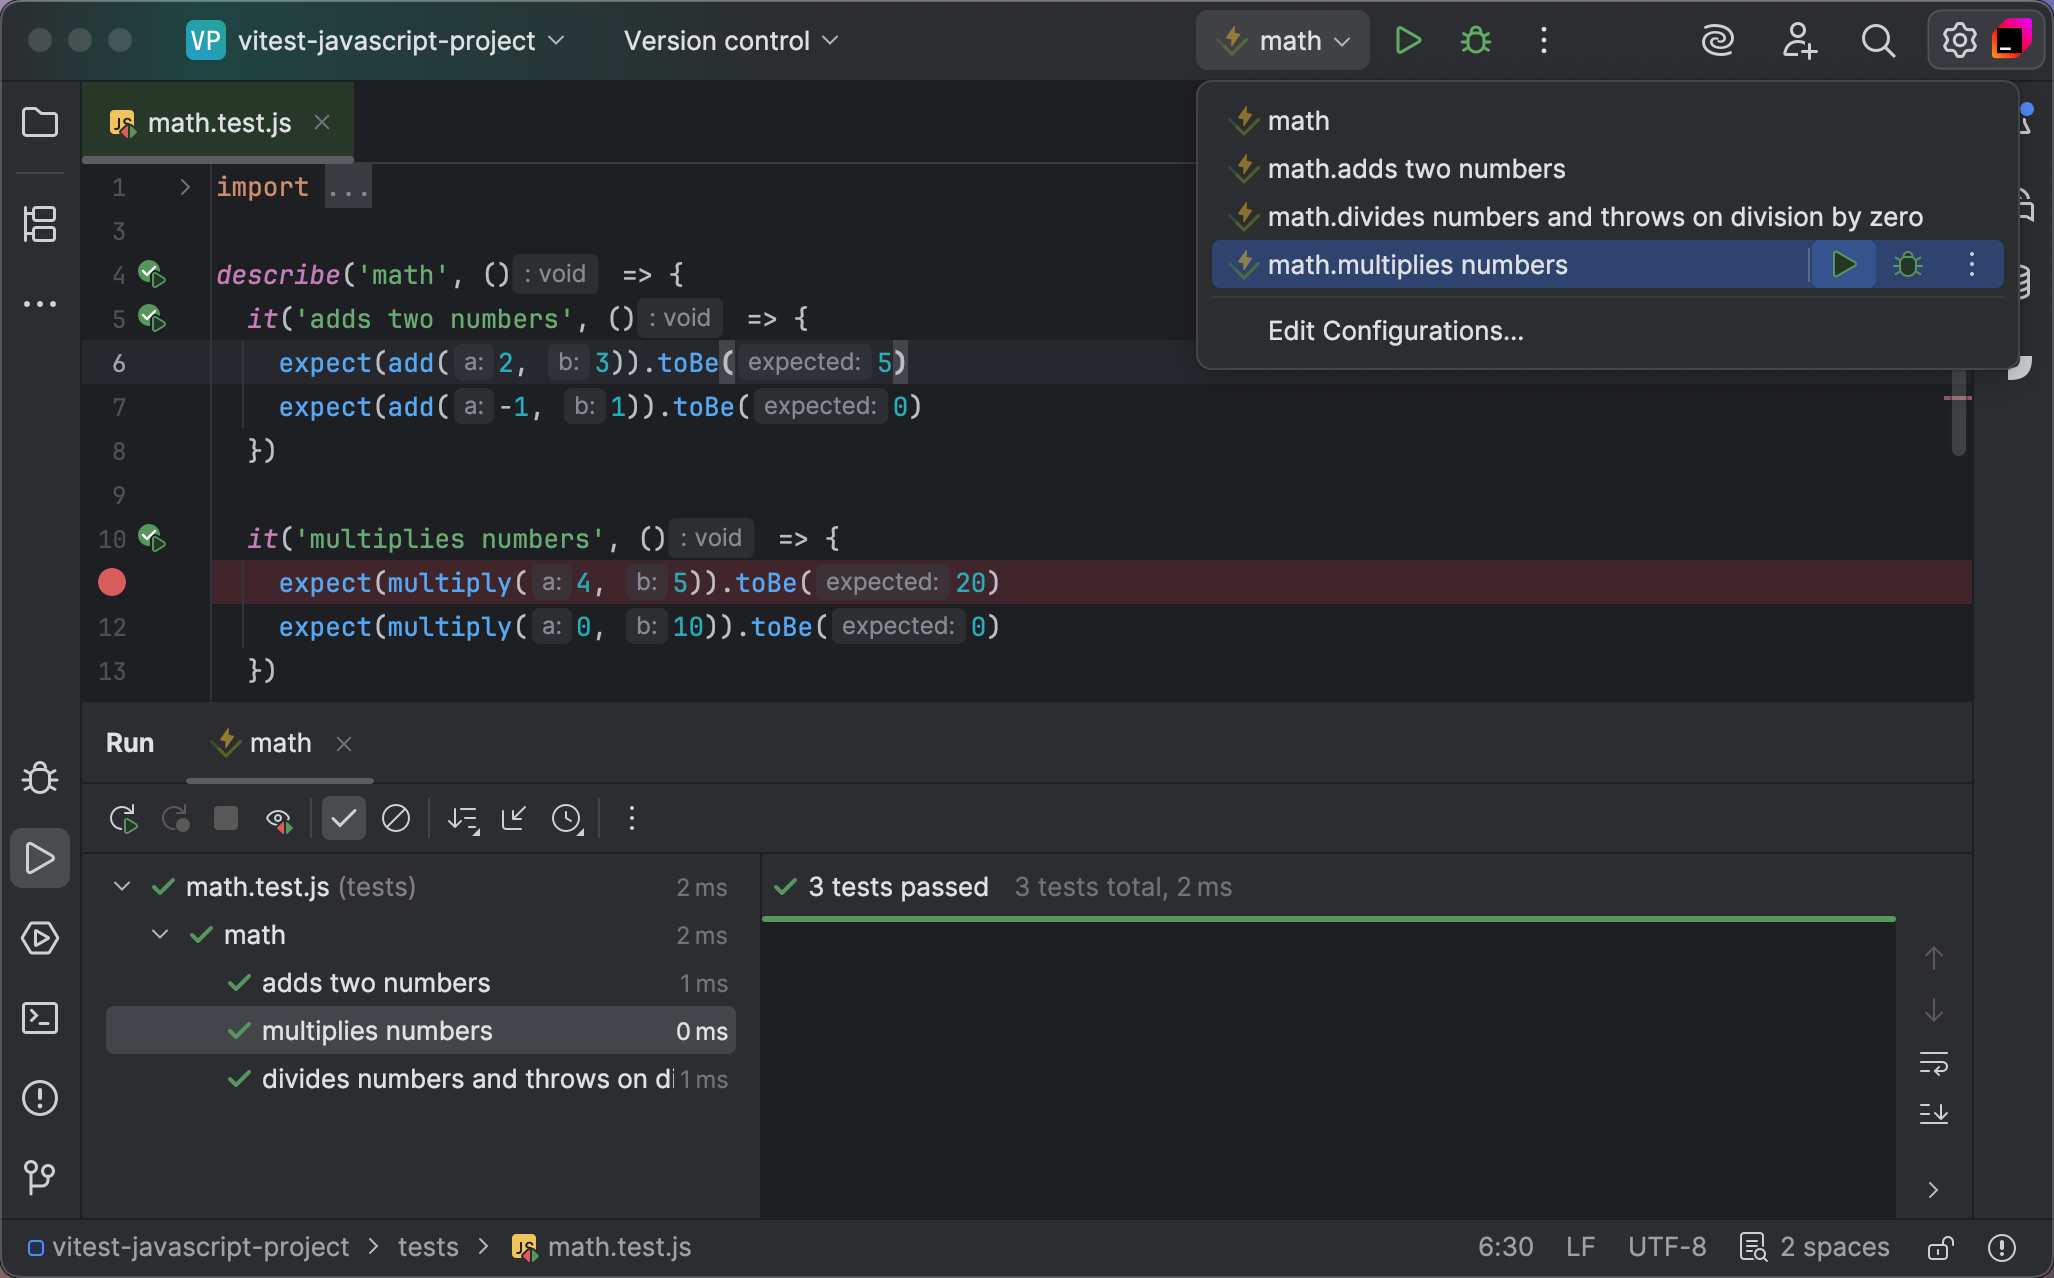Screen dimensions: 2054x1278
Task: Toggle show ignored tests filter
Action: [x=395, y=818]
